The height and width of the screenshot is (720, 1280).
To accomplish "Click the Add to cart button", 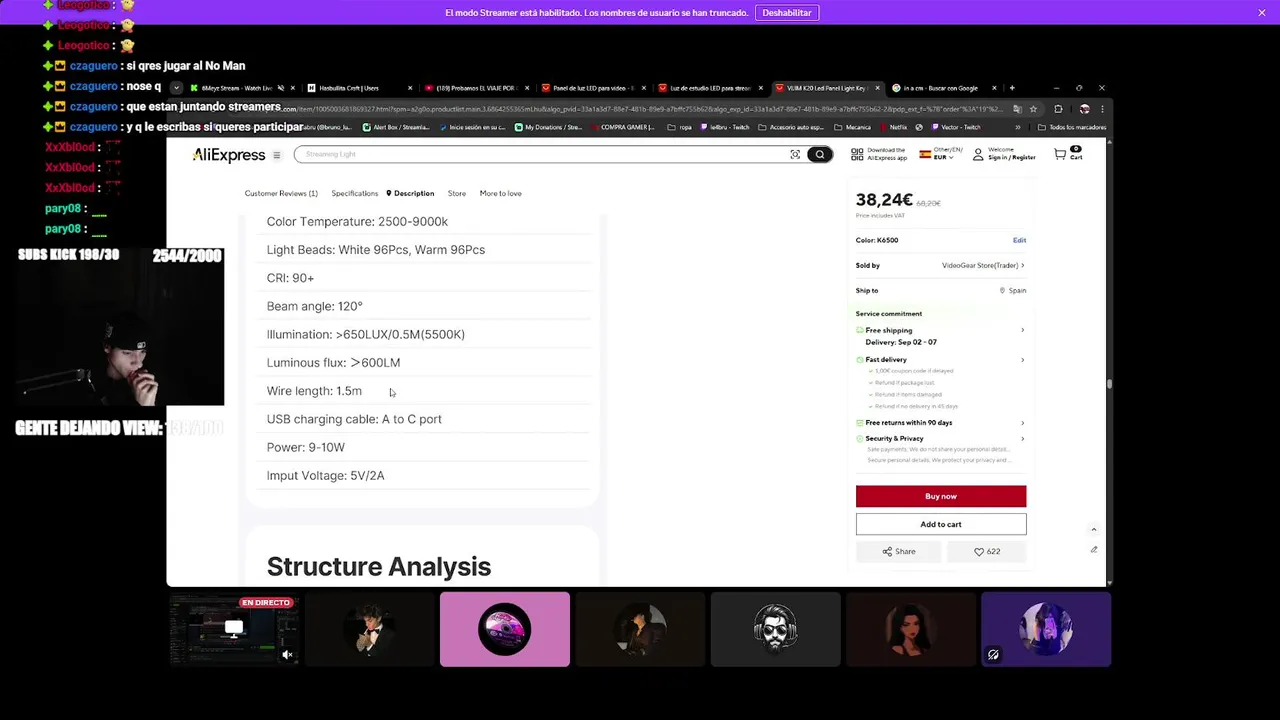I will pyautogui.click(x=941, y=524).
